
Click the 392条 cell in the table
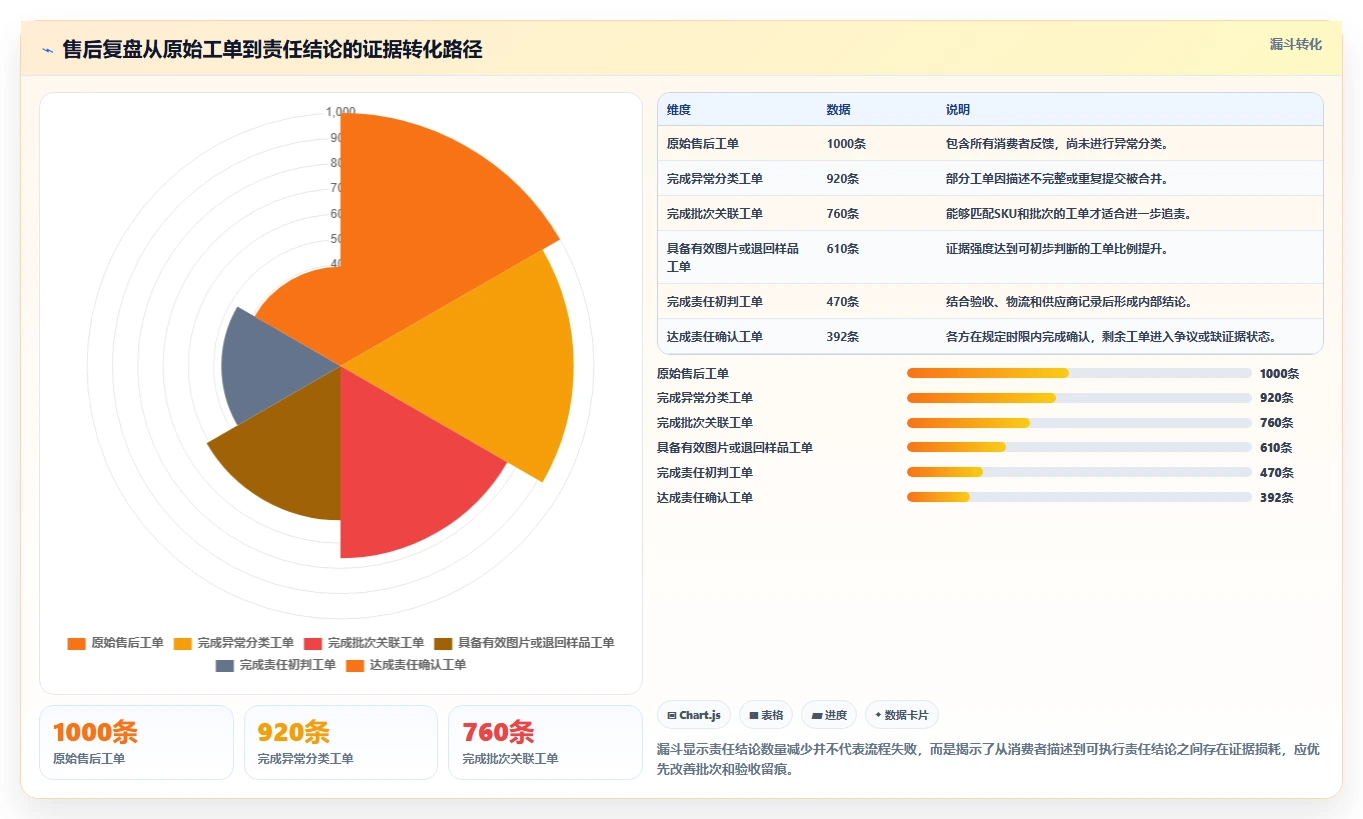[843, 337]
